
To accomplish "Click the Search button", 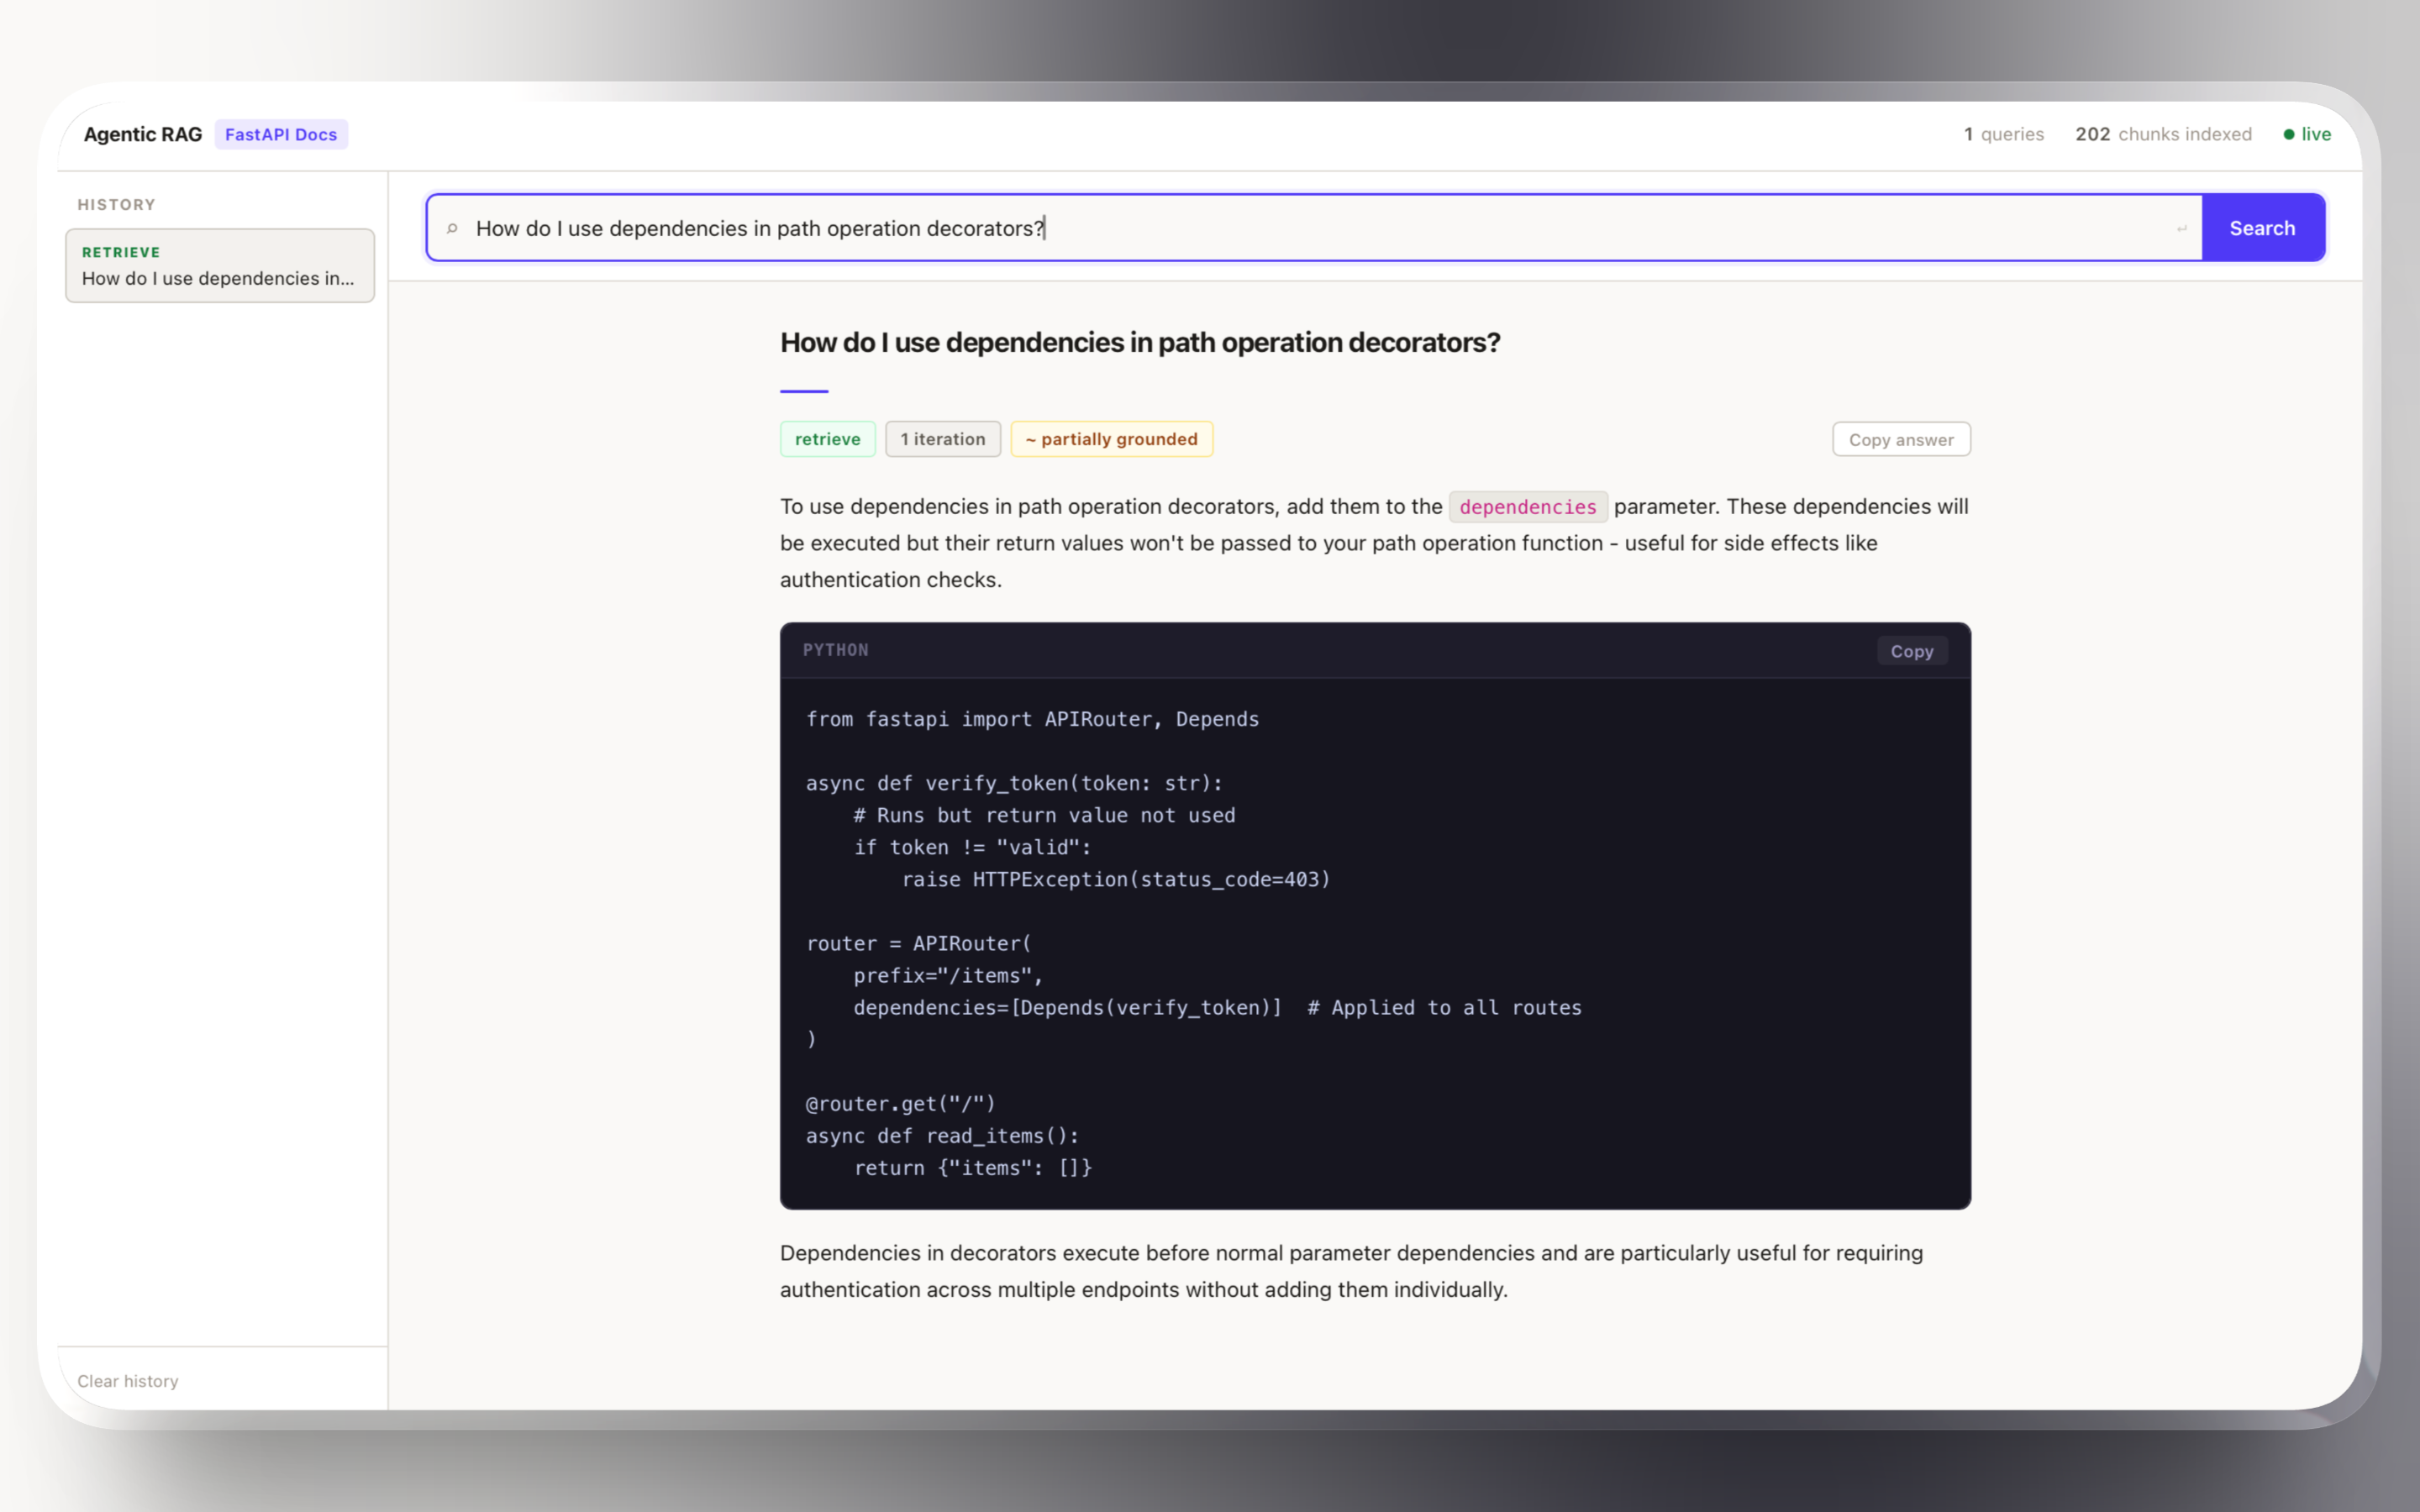I will pyautogui.click(x=2262, y=228).
